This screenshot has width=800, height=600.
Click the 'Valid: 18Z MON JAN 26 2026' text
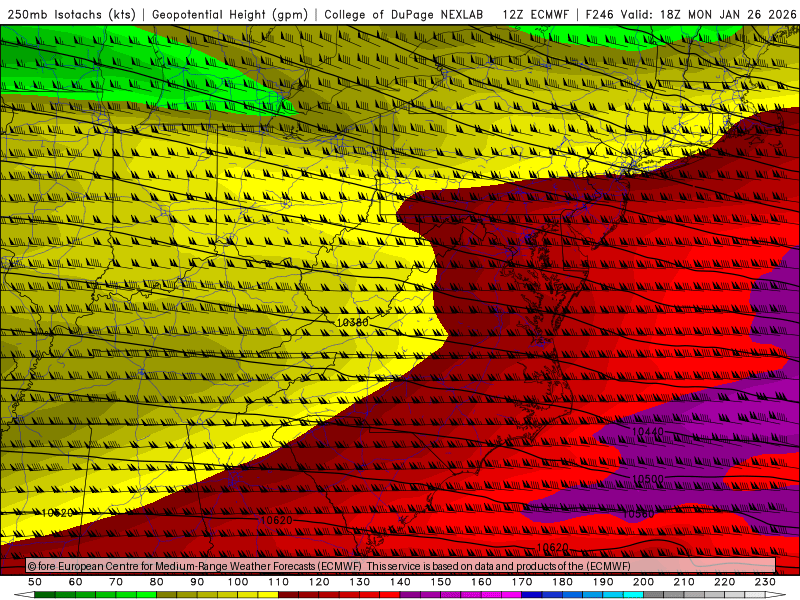709,14
